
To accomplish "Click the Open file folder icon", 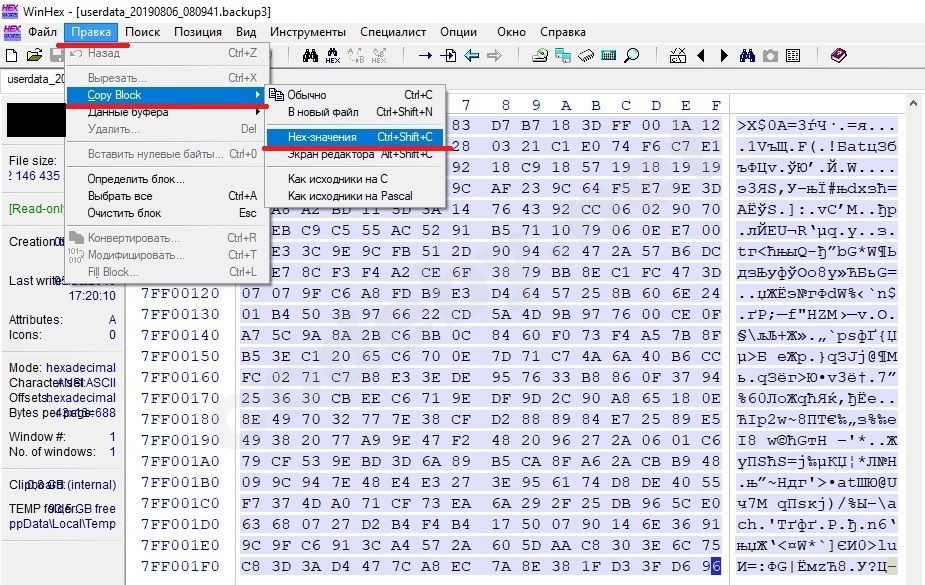I will point(34,55).
